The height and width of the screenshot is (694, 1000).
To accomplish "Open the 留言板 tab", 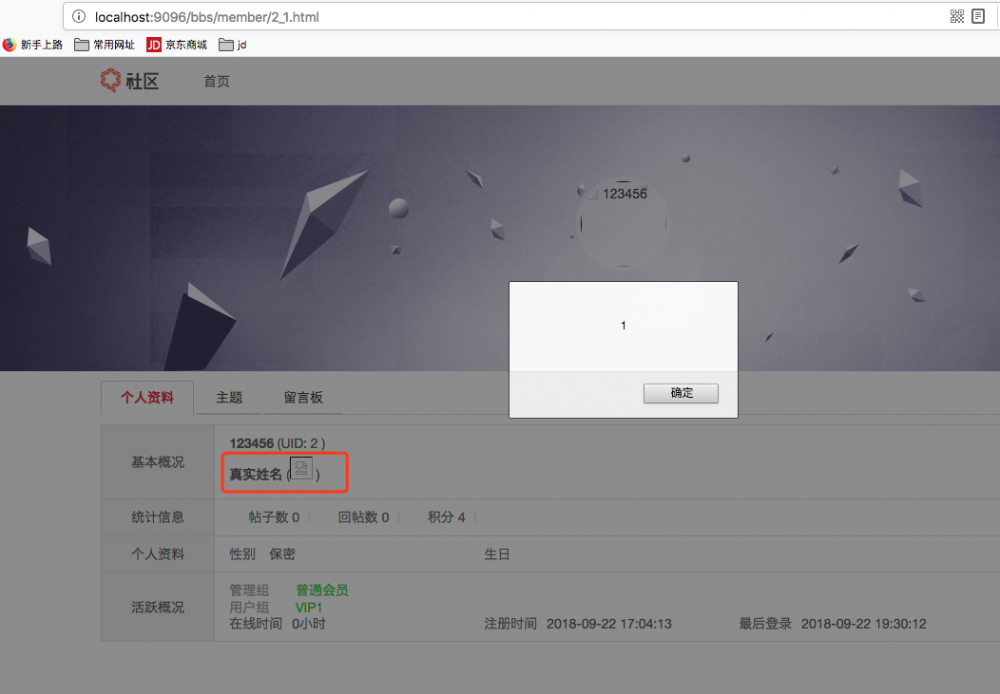I will [x=303, y=397].
